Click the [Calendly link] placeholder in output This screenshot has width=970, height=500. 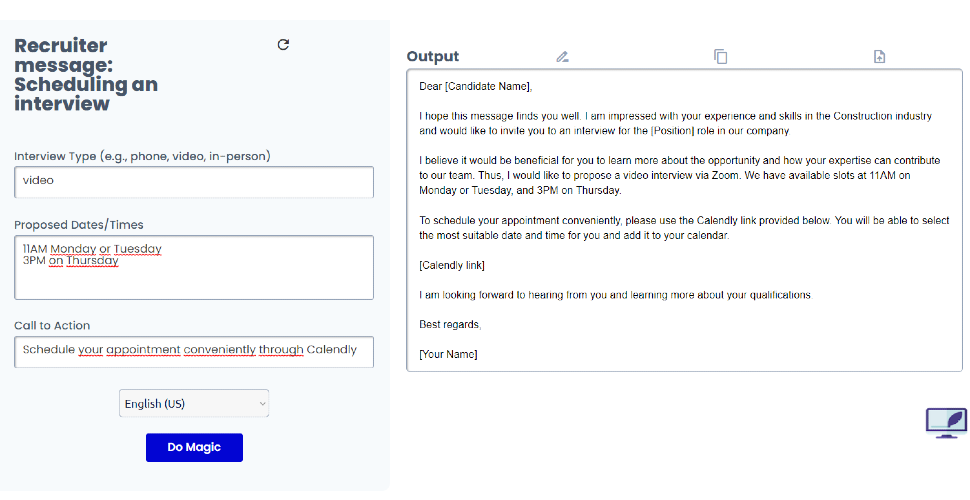tap(452, 265)
